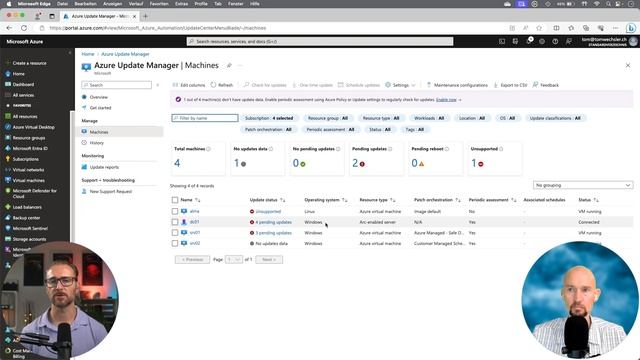
Task: Open New Support Request
Action: (111, 191)
